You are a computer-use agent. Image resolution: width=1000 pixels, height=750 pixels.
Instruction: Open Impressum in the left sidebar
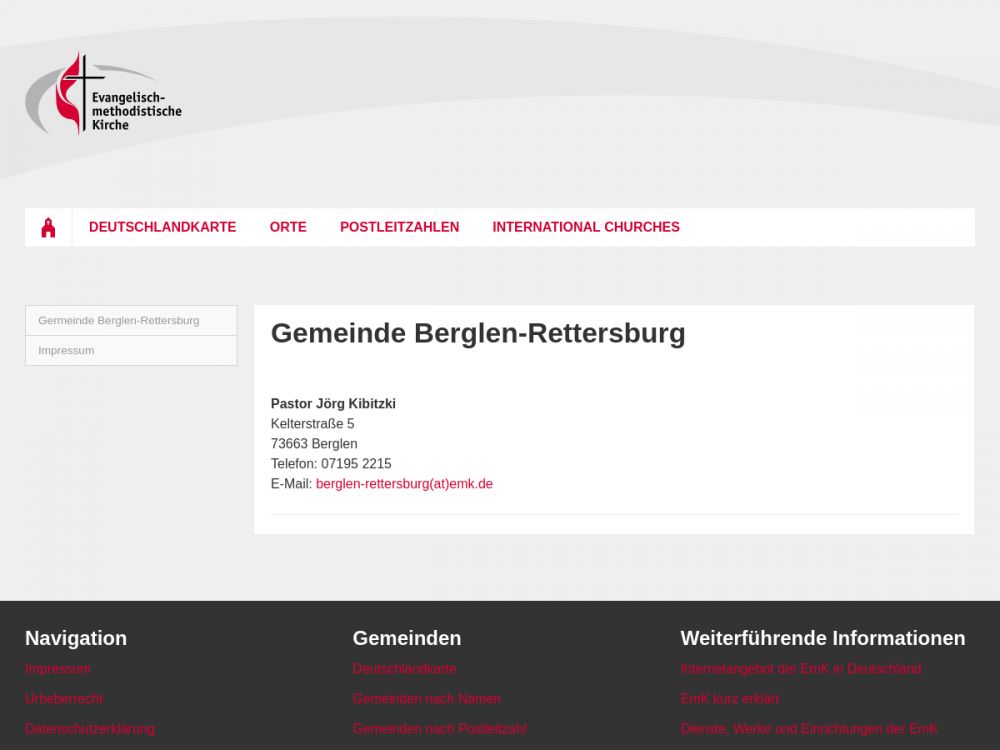66,351
